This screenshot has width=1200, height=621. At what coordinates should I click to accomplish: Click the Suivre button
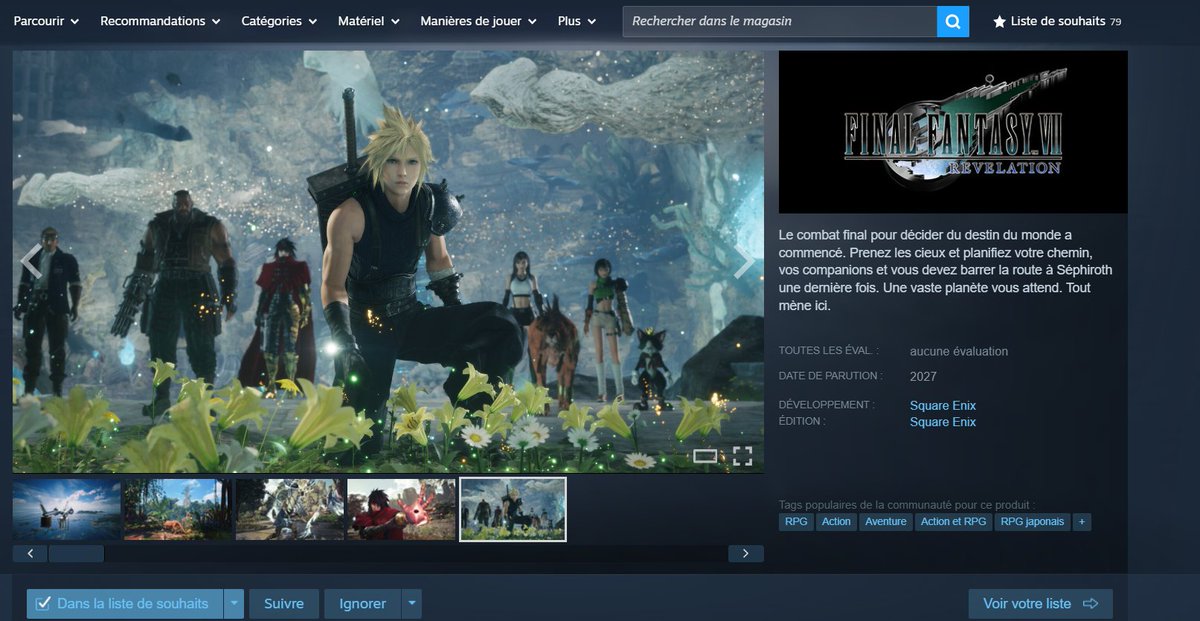(x=284, y=604)
